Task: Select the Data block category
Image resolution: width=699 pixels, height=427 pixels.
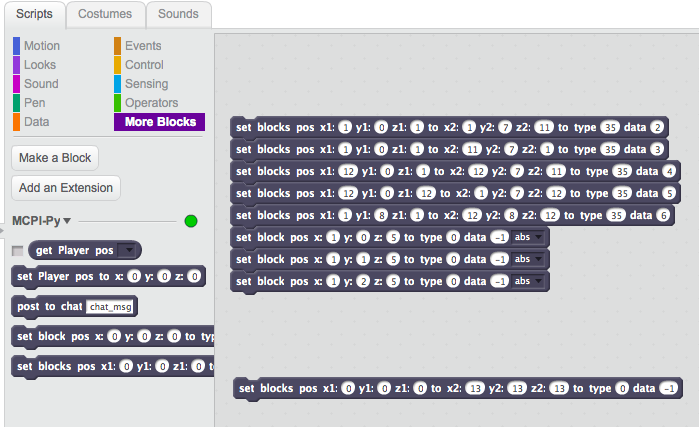Action: 36,122
